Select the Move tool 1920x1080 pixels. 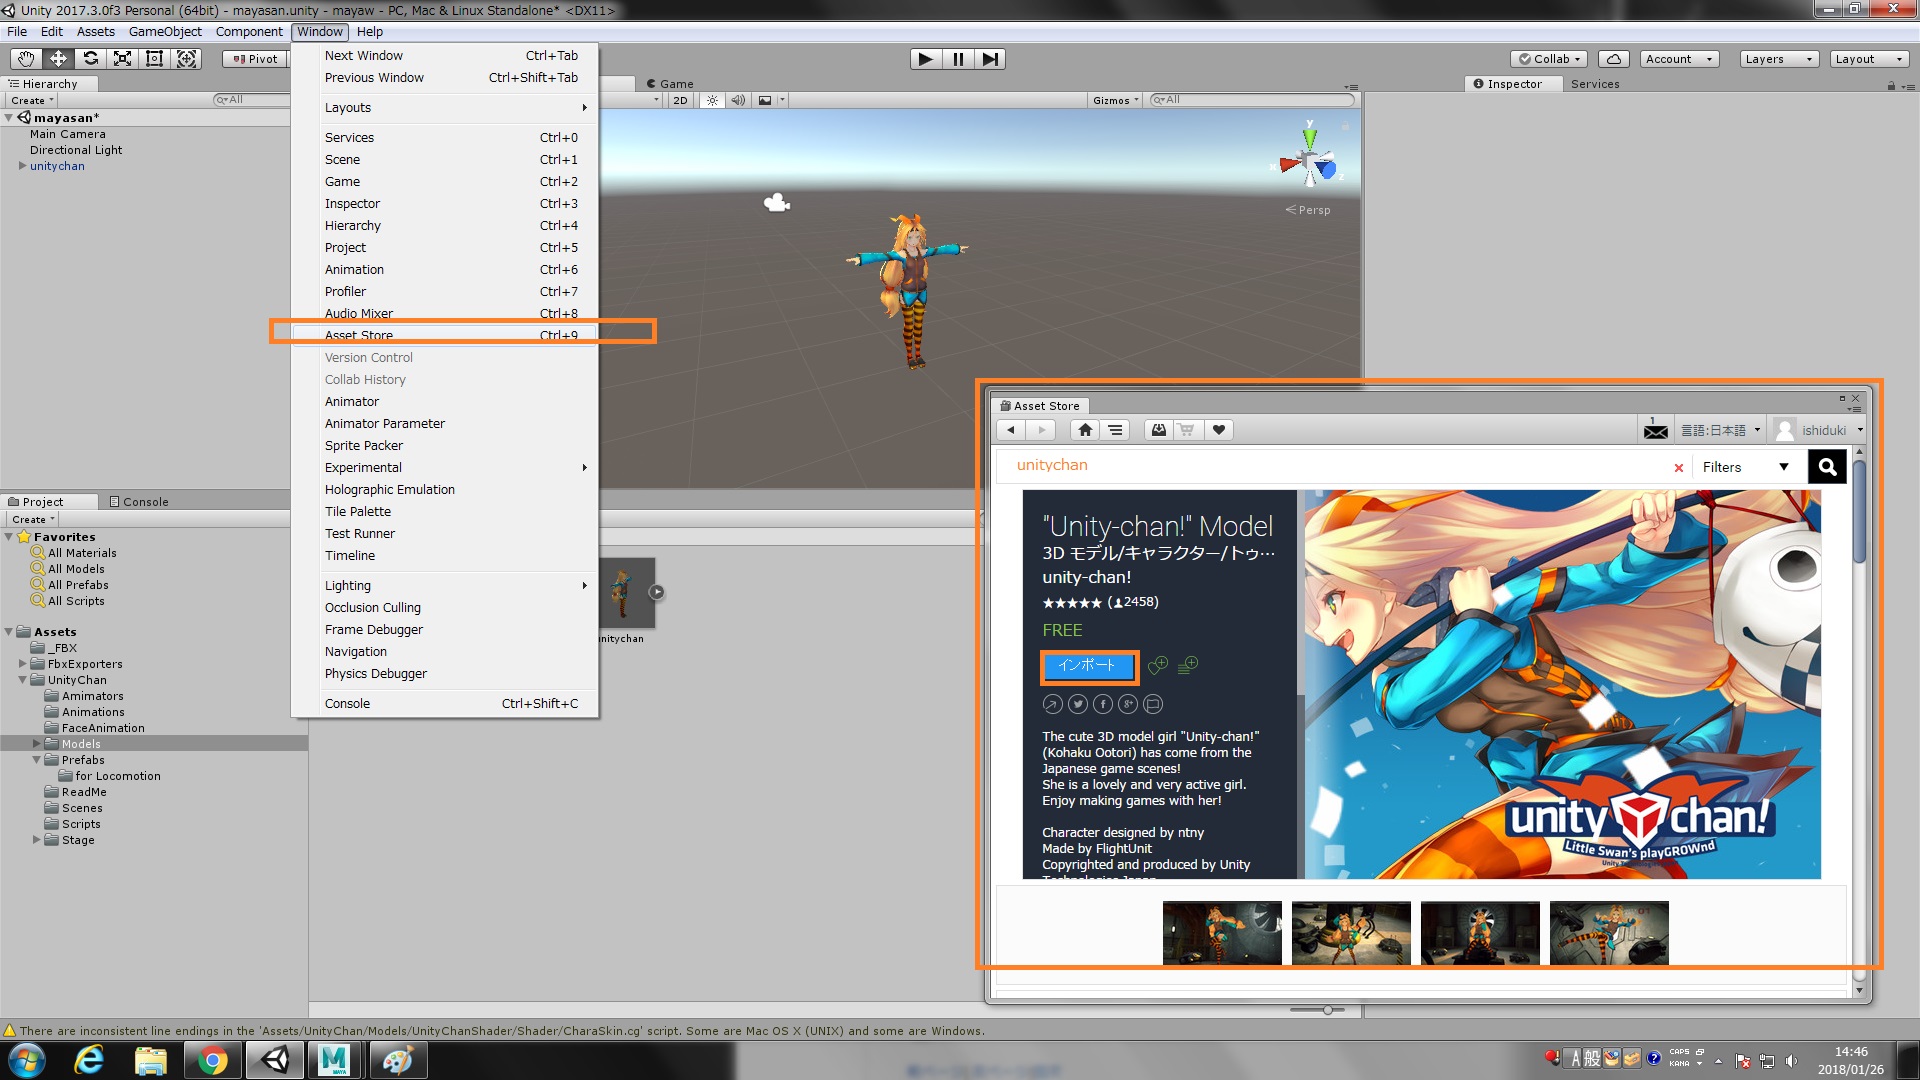tap(58, 59)
